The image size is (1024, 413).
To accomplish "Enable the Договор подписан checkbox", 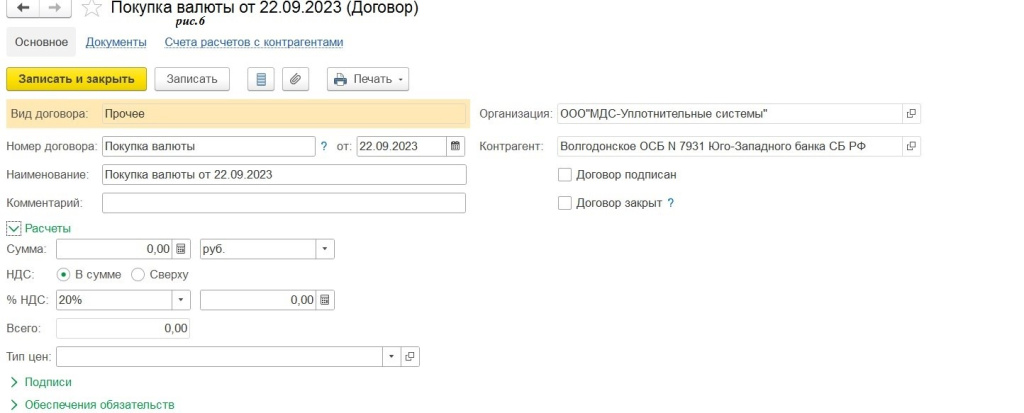I will 565,174.
